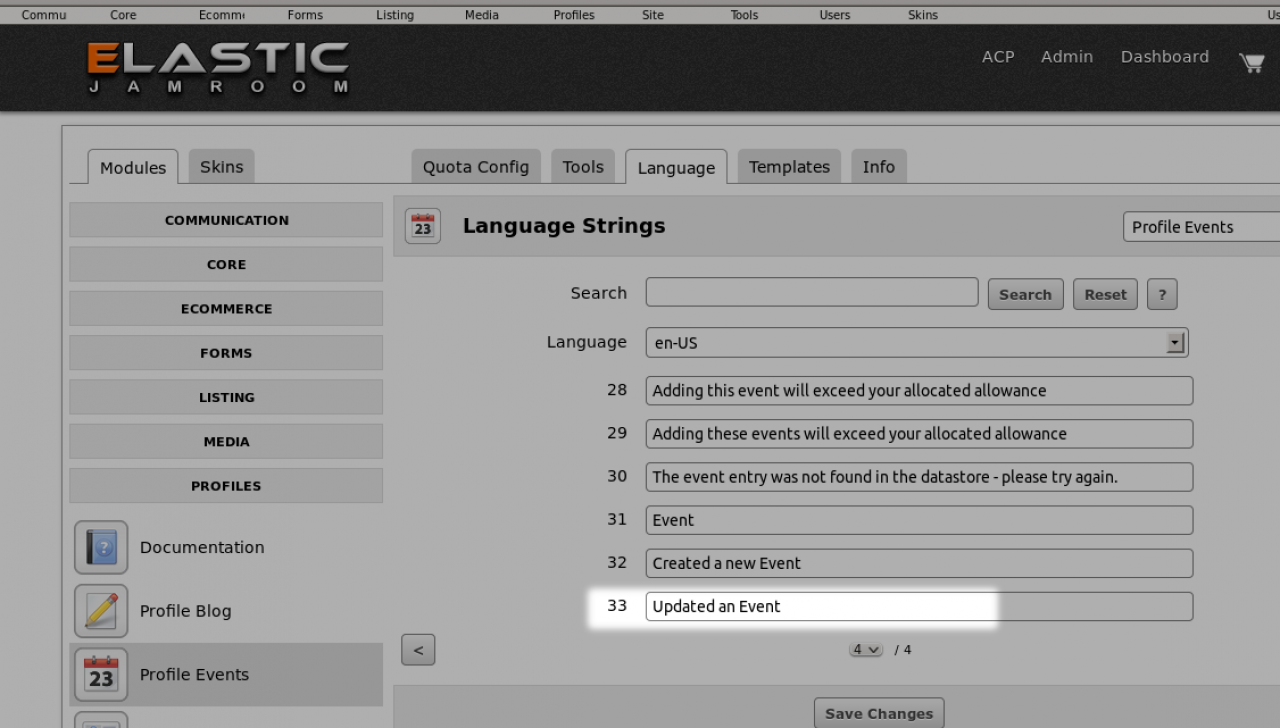Click the Elastic Jamroom logo
The image size is (1280, 728).
point(218,67)
